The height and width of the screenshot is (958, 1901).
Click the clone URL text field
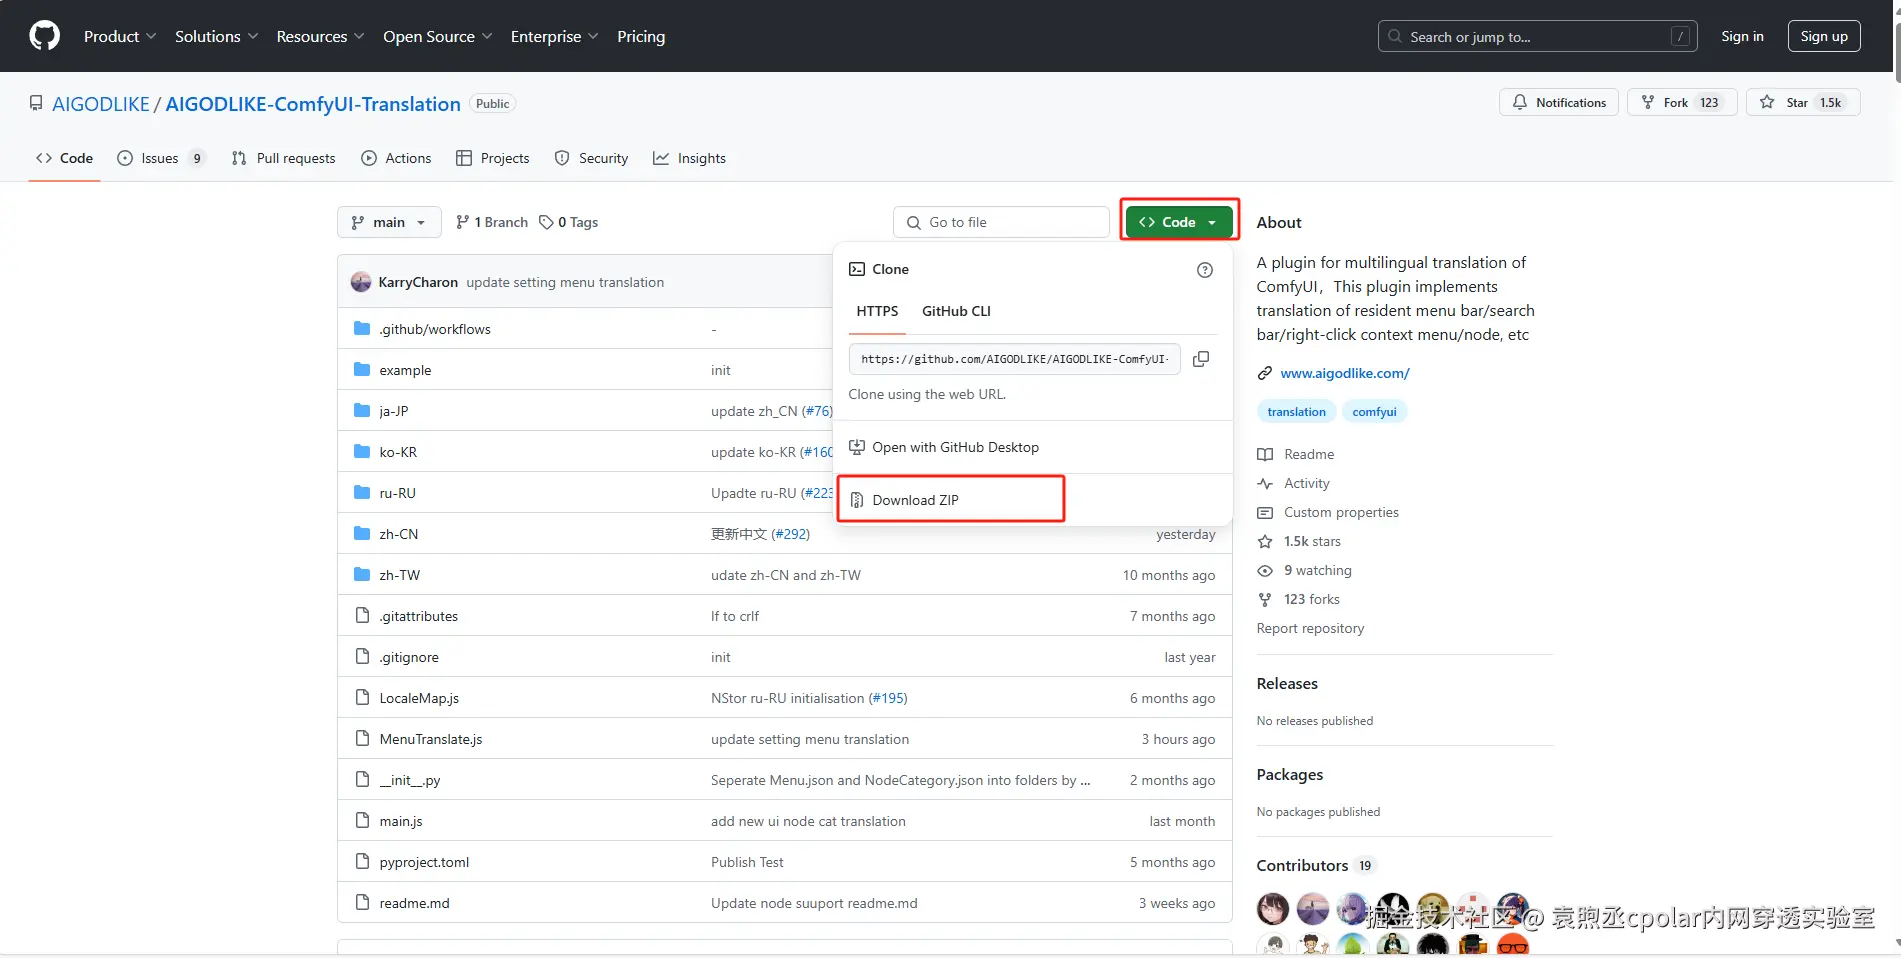point(1015,359)
